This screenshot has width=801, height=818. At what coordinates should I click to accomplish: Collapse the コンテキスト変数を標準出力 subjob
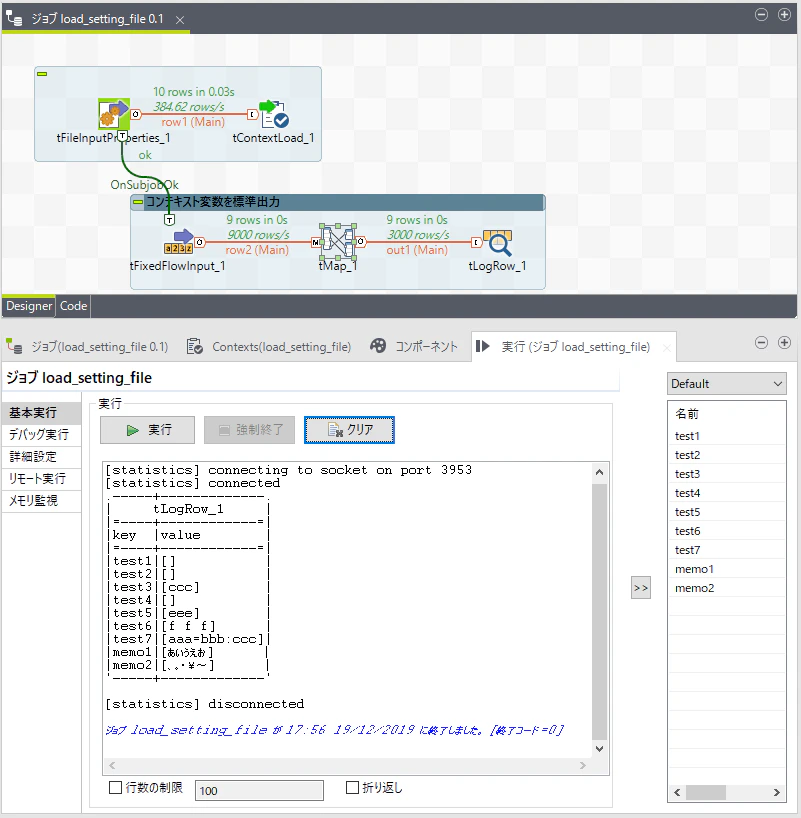[x=138, y=202]
